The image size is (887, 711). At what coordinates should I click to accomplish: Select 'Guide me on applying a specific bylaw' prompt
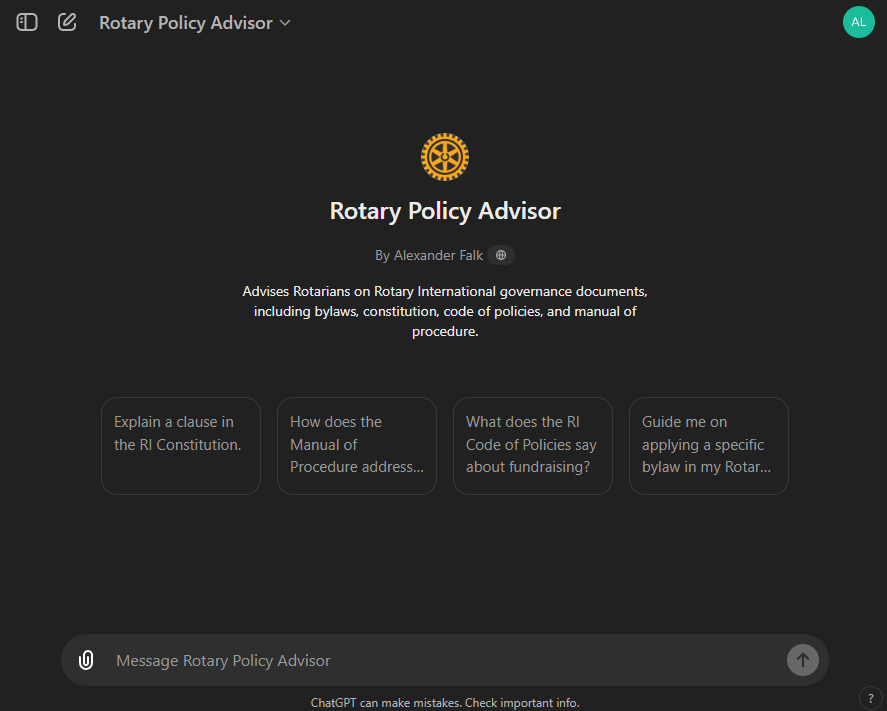(x=709, y=446)
